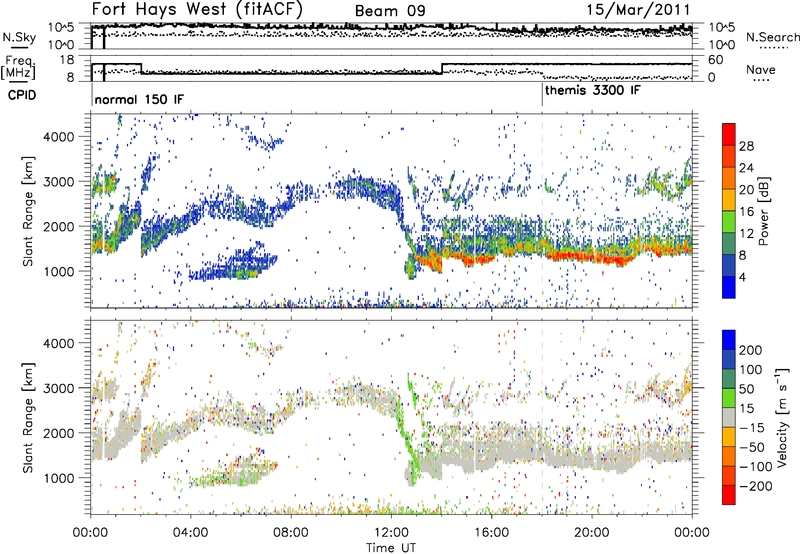This screenshot has width=800, height=554.
Task: Click the '28' tick on the Power scale
Action: (746, 146)
